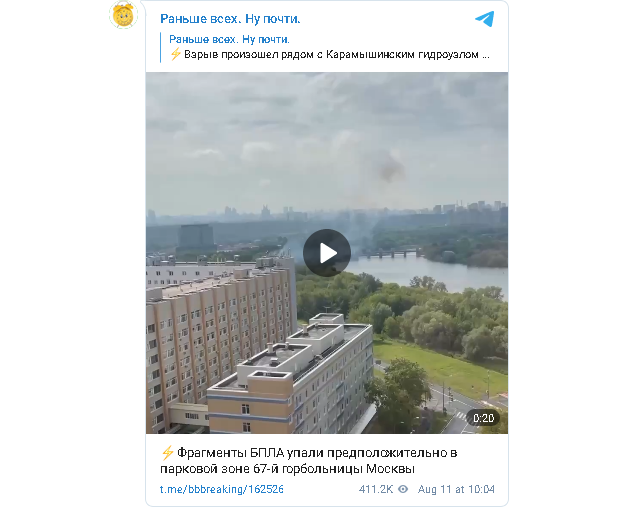Image resolution: width=618 pixels, height=507 pixels.
Task: Click caption line about 67-й горбольницы Москвы
Action: click(x=287, y=469)
